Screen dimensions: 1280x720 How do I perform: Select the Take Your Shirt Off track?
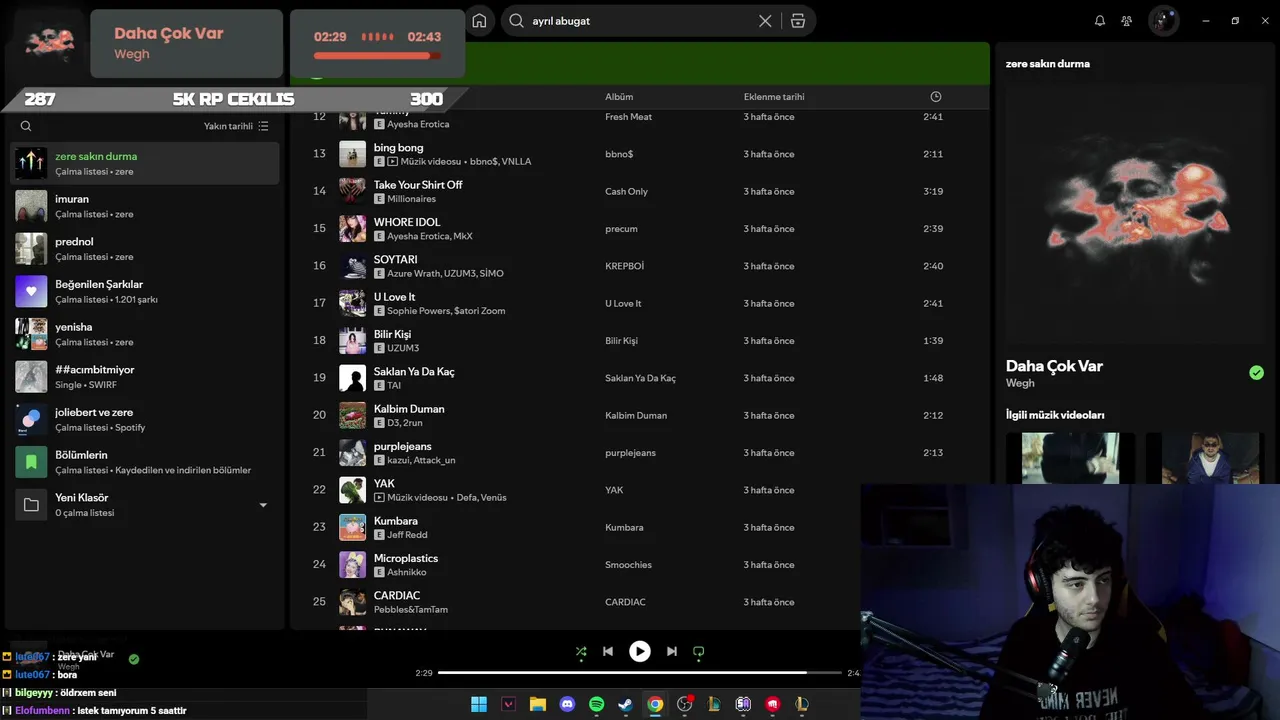point(418,185)
